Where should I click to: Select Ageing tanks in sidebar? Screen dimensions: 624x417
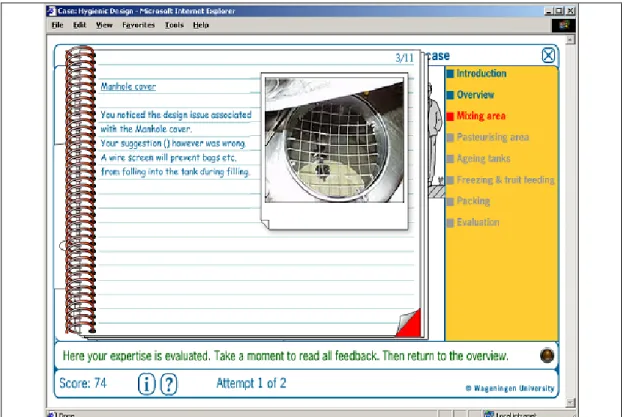(x=483, y=159)
